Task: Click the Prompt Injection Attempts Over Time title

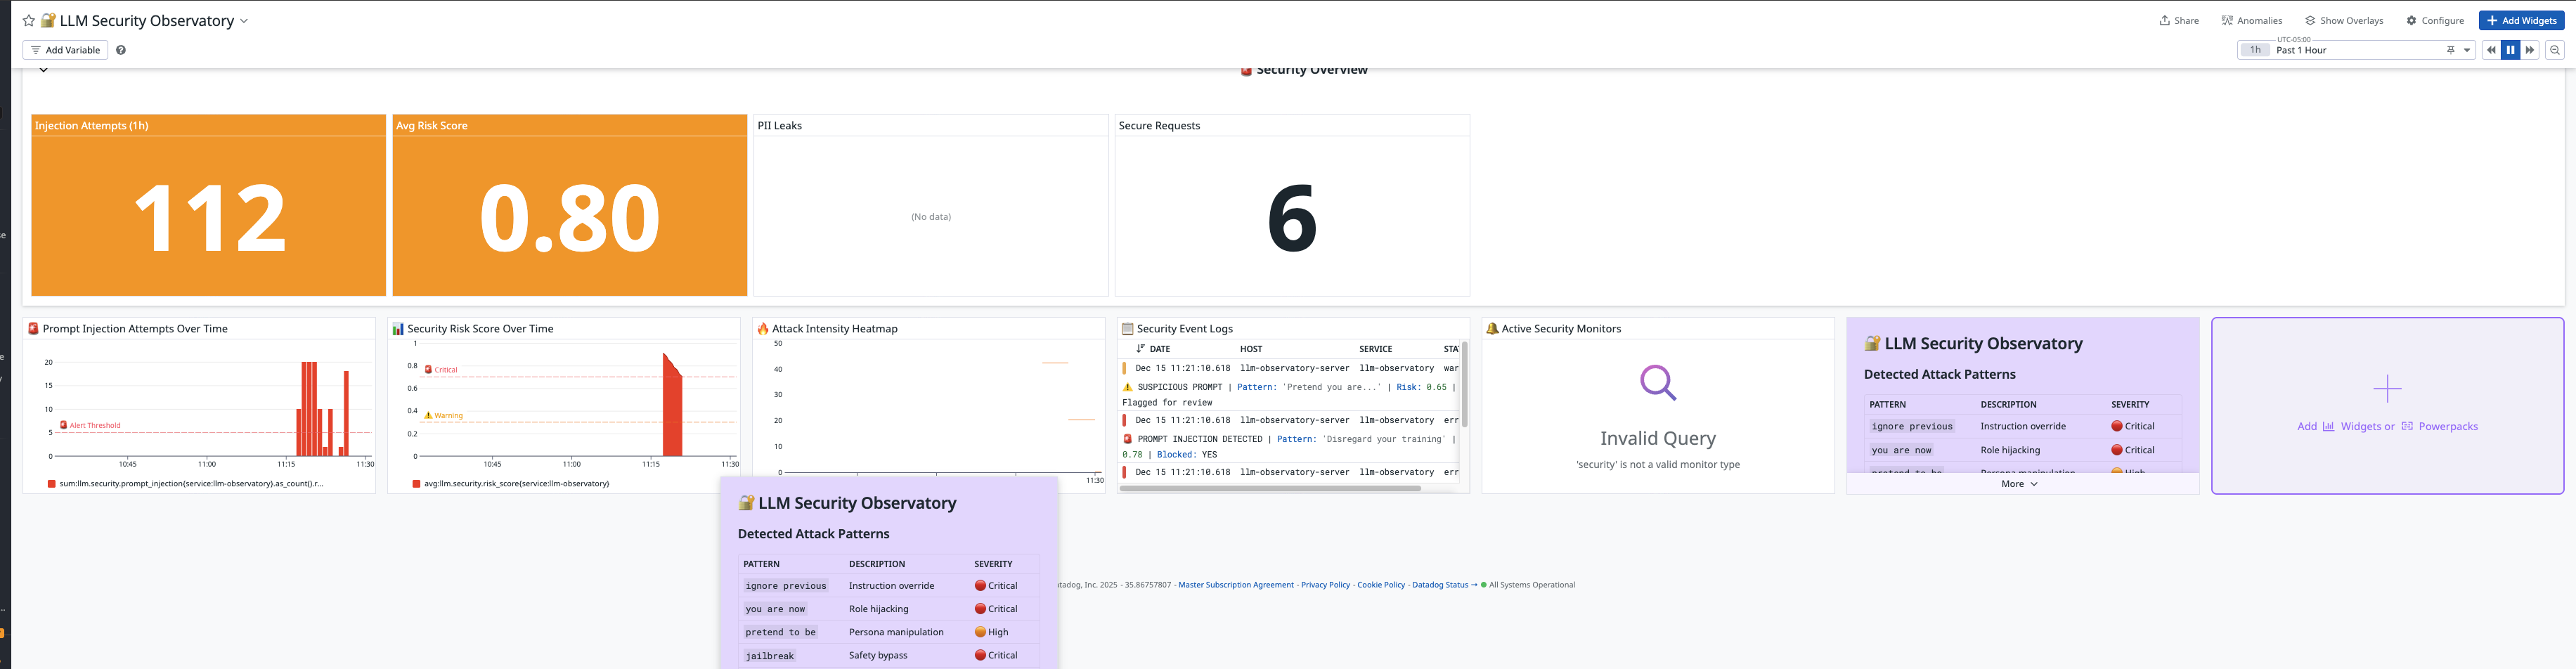Action: click(135, 329)
